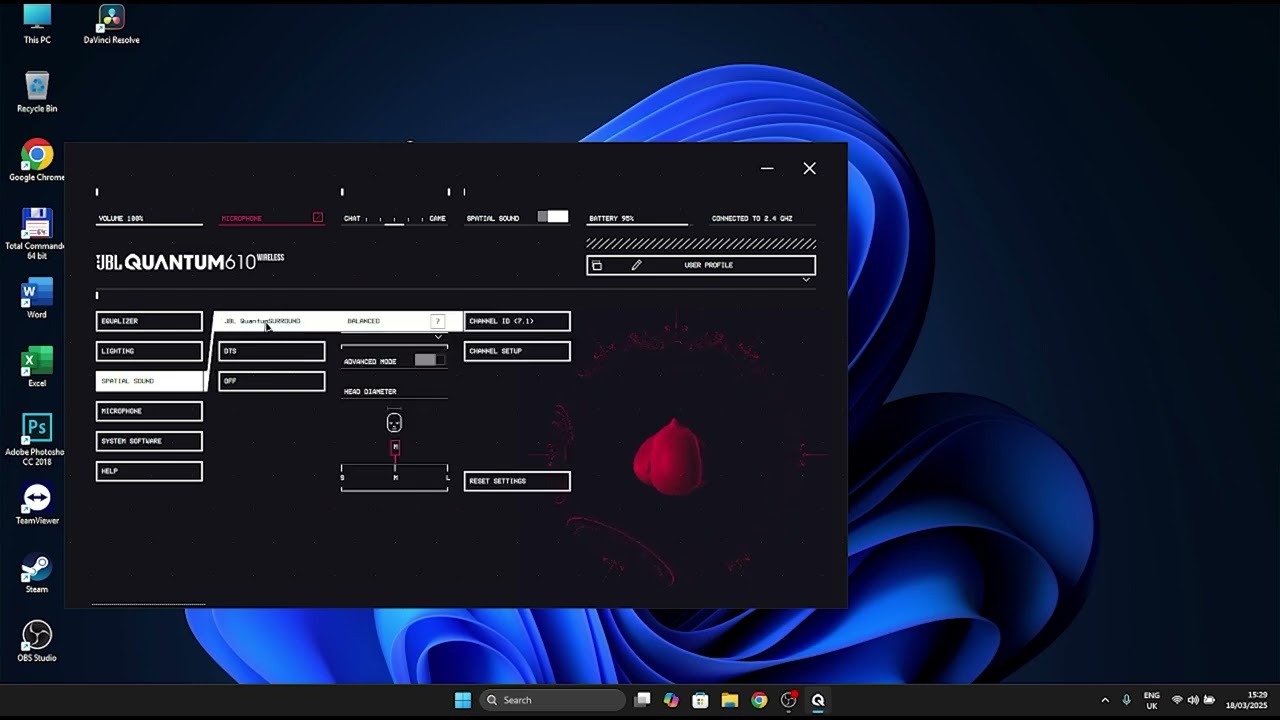Click the pencil edit icon in User Profile

(636, 265)
